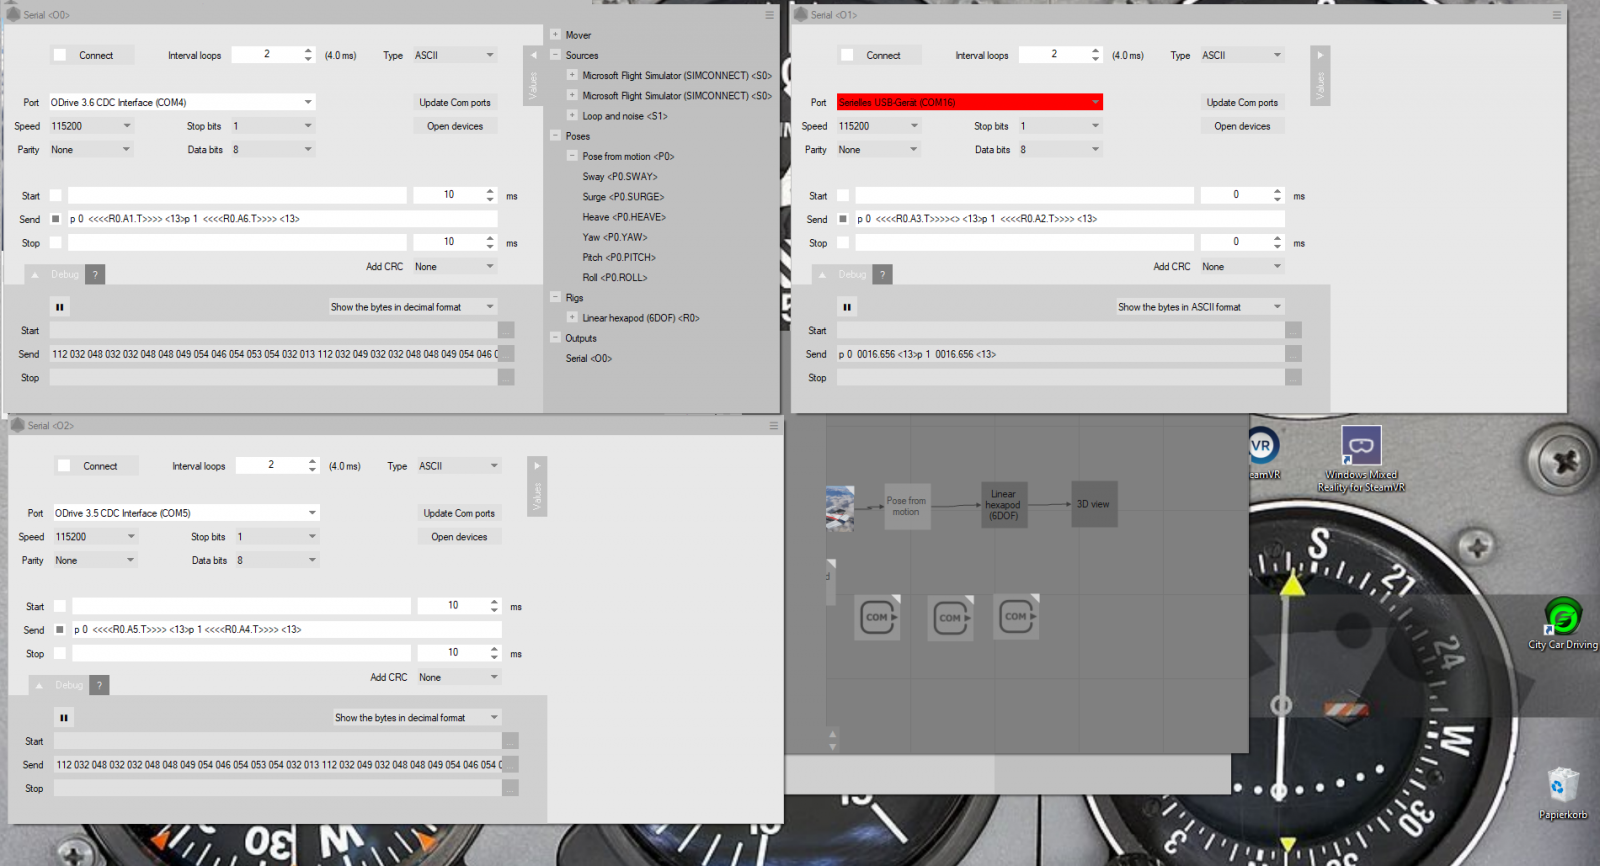
Task: Click Update Com ports in Serial O2
Action: [x=459, y=513]
